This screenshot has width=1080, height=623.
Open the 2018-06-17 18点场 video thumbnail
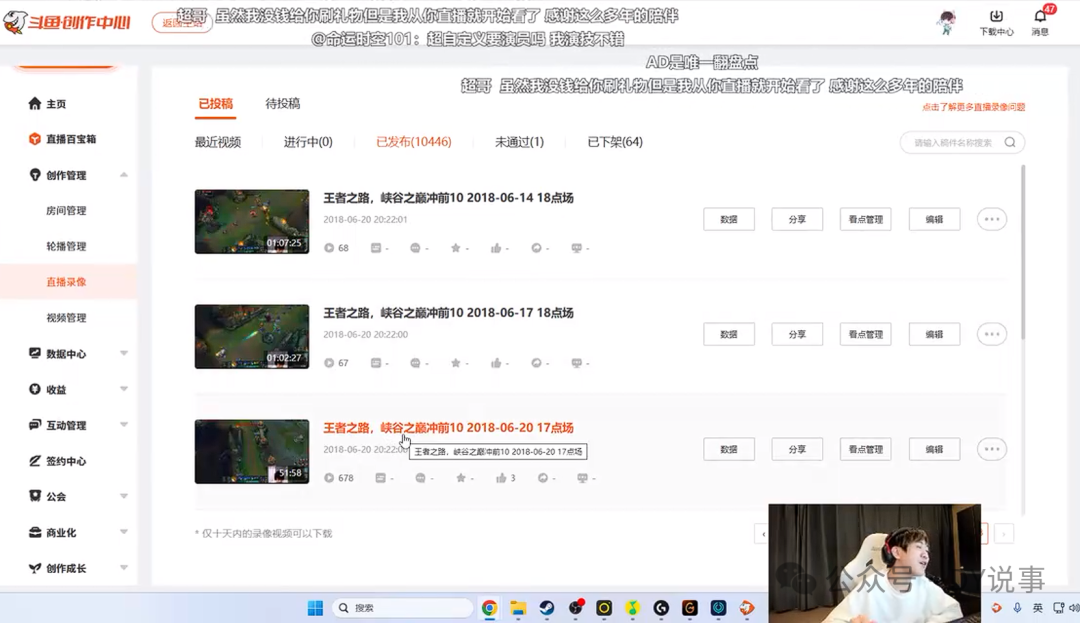(x=251, y=337)
